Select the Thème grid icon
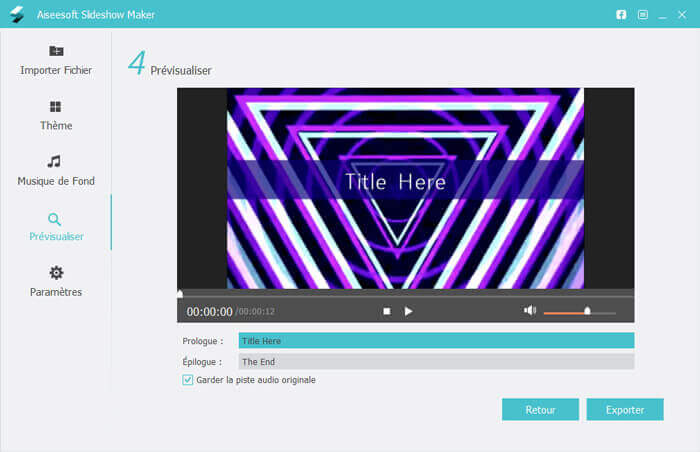The width and height of the screenshot is (700, 452). (x=56, y=106)
